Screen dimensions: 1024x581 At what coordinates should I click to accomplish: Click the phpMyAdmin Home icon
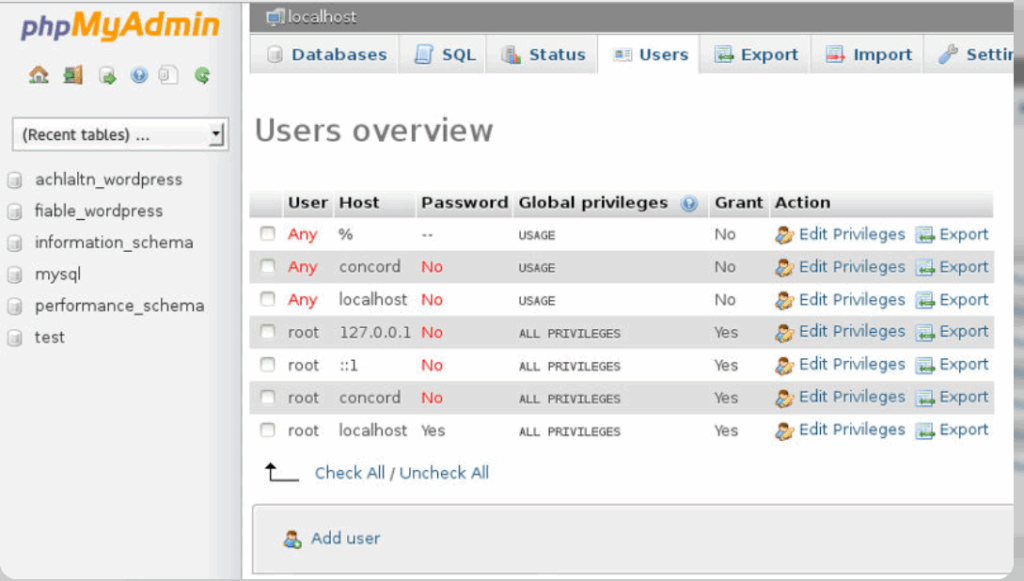point(39,74)
